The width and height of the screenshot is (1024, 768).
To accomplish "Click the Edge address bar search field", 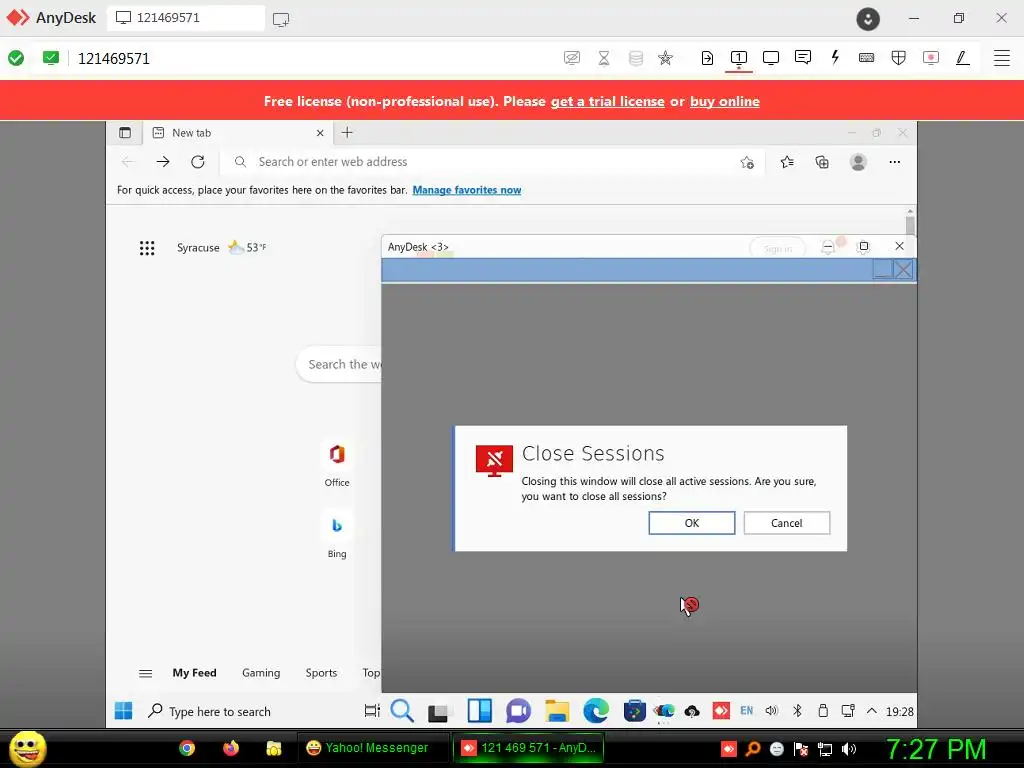I will (x=483, y=161).
